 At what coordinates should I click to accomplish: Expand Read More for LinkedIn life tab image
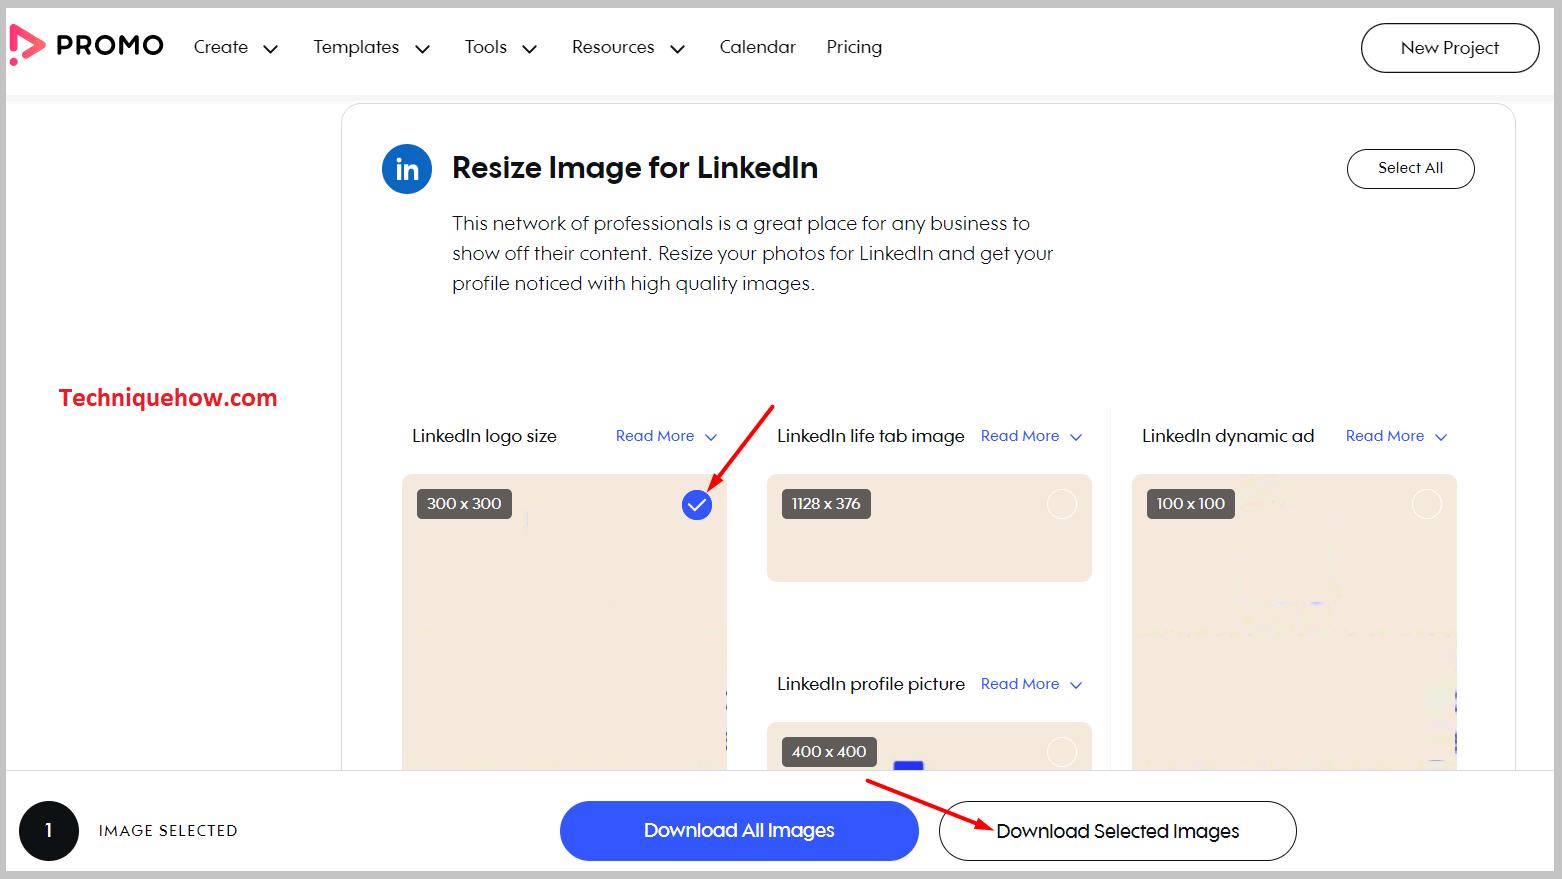[1031, 436]
